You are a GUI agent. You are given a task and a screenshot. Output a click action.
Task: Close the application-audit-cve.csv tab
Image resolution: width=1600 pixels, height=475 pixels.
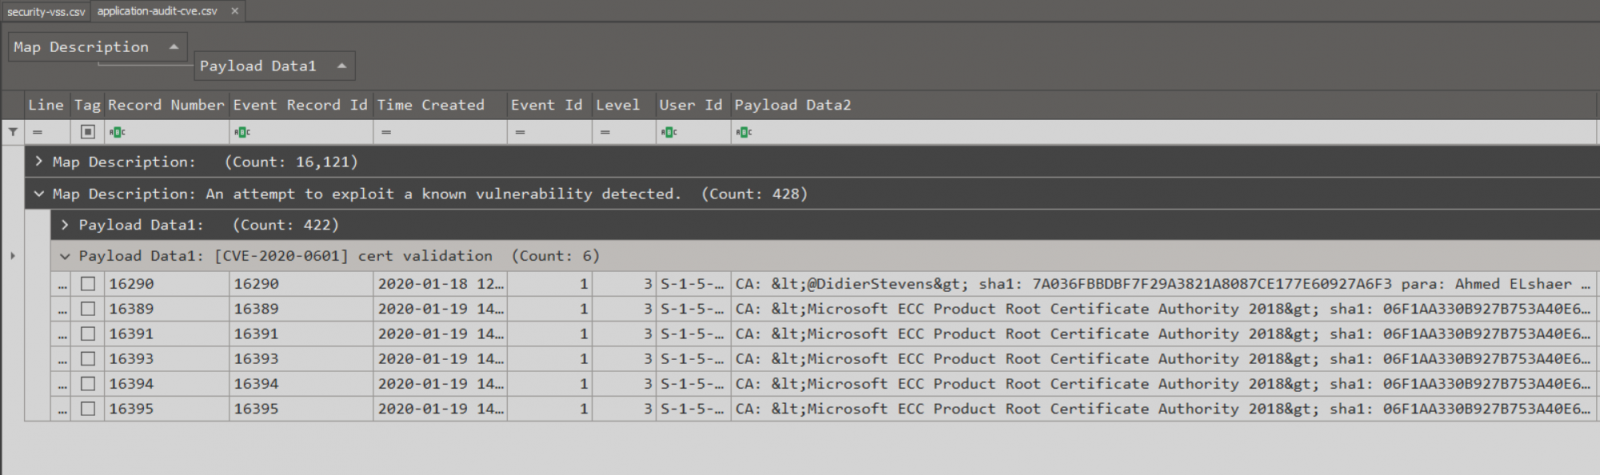(x=235, y=11)
